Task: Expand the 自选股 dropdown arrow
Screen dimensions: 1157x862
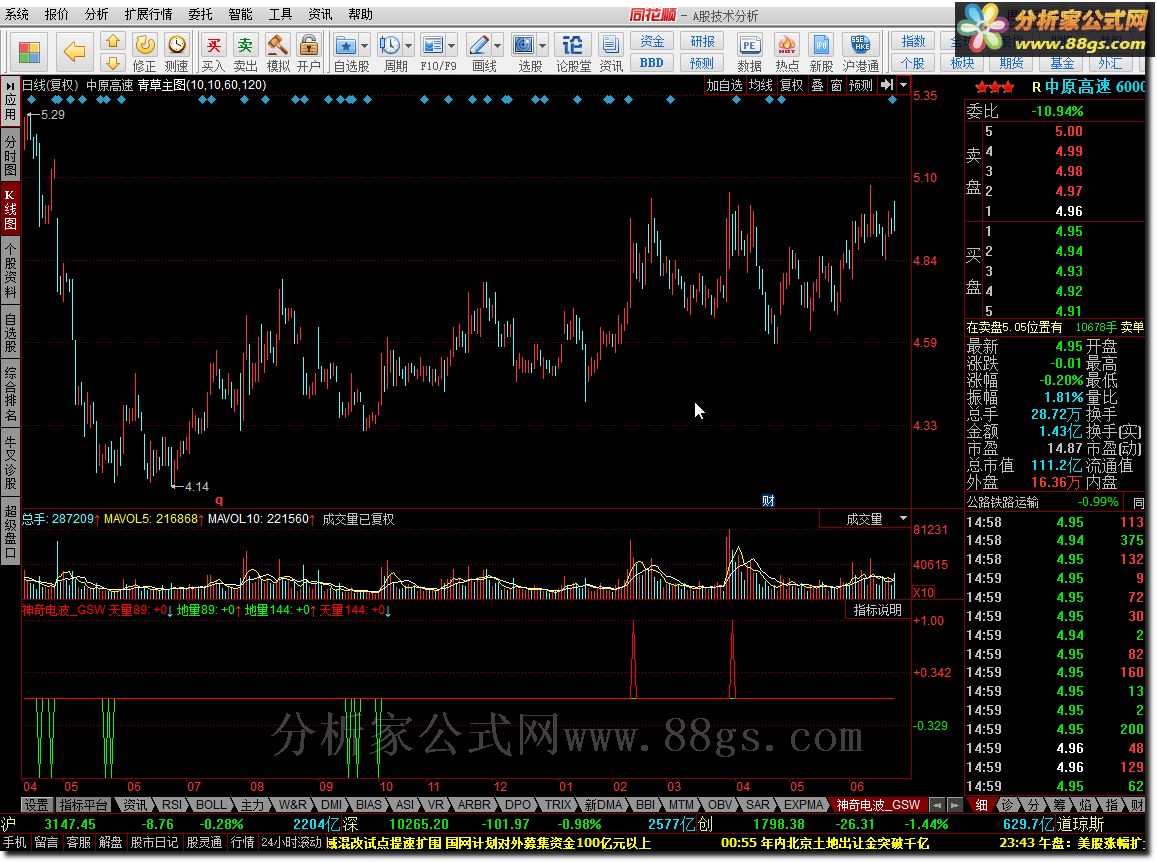Action: (365, 46)
